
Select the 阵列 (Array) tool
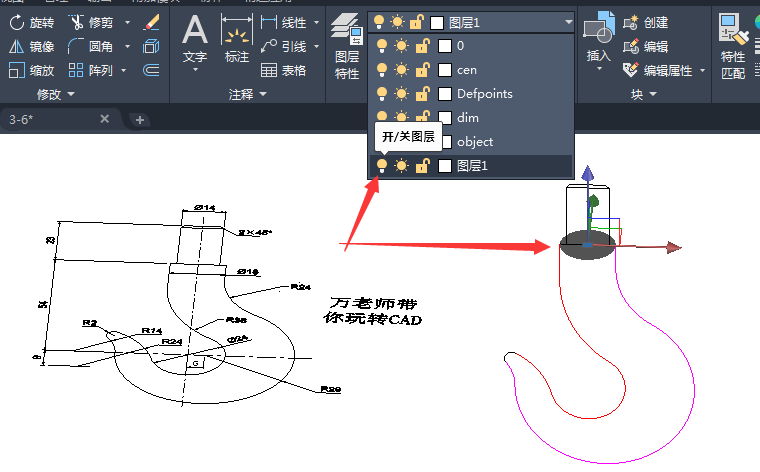click(x=91, y=70)
